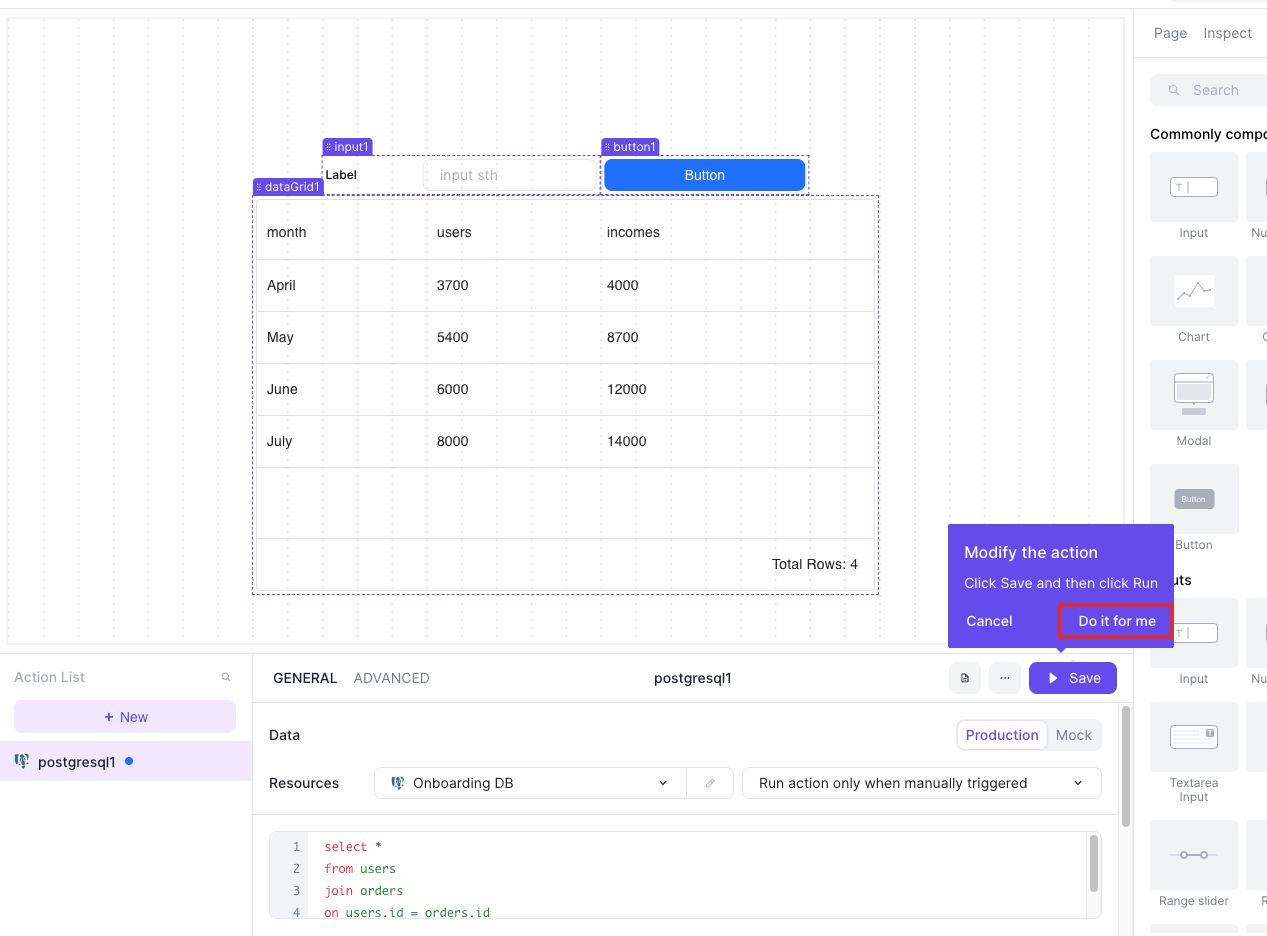The image size is (1267, 936).
Task: Click the 'input sth' input field
Action: [x=510, y=175]
